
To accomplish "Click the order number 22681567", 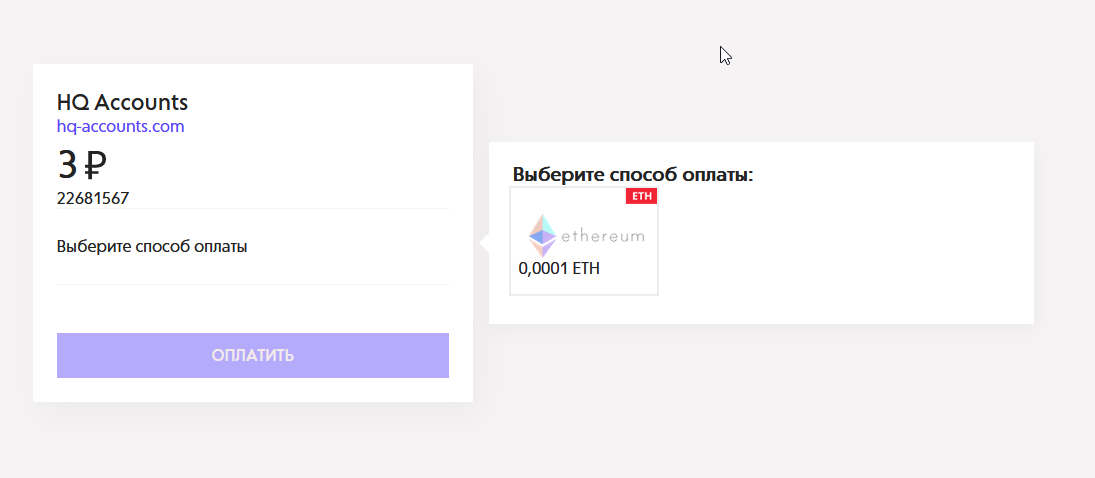I will [93, 198].
